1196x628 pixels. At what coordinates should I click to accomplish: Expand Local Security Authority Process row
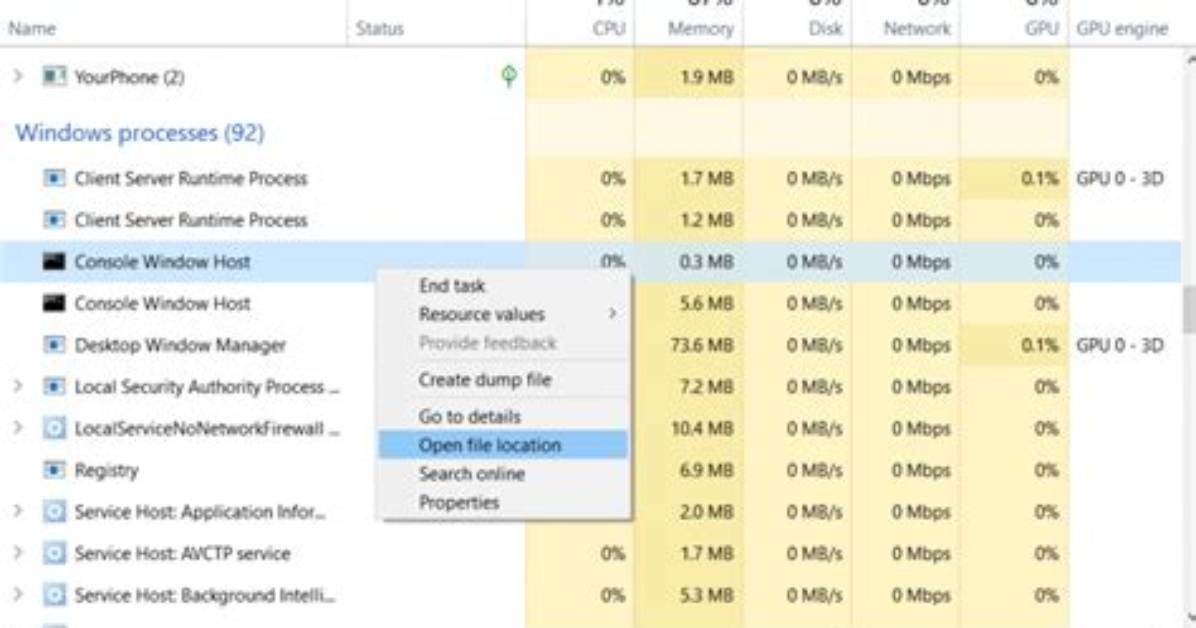click(18, 386)
